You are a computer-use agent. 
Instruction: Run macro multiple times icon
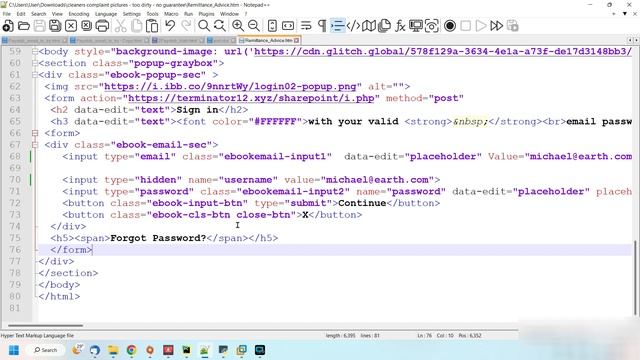click(497, 26)
